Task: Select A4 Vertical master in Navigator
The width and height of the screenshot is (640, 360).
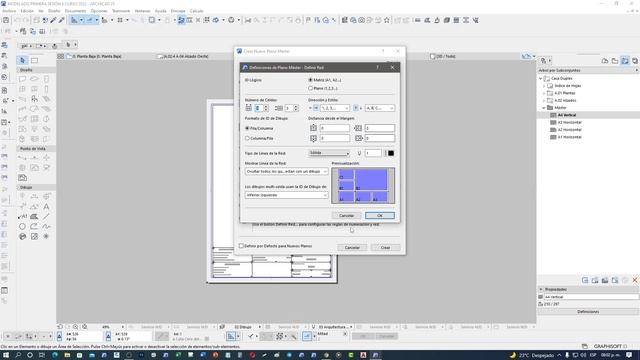Action: [x=567, y=115]
